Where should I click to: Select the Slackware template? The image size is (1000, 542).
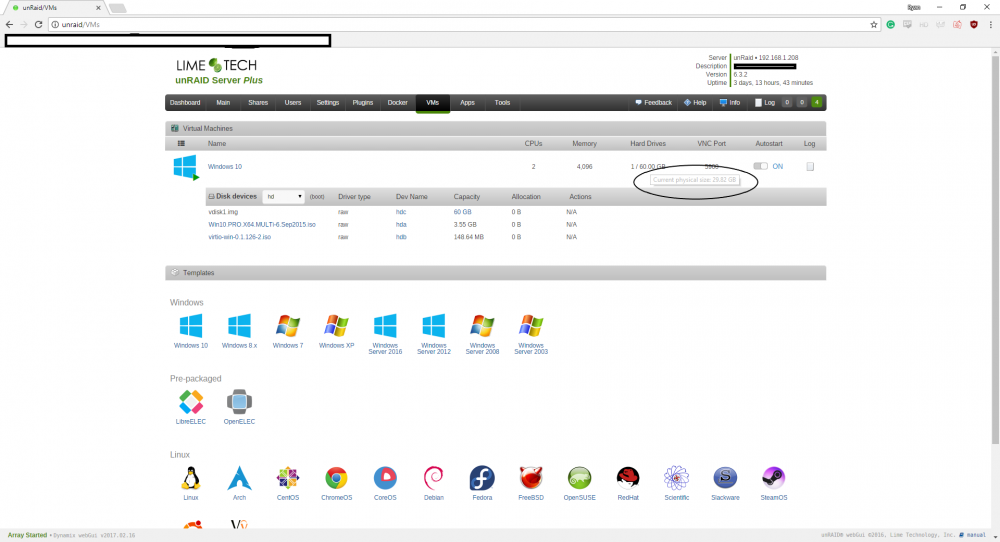coord(725,478)
